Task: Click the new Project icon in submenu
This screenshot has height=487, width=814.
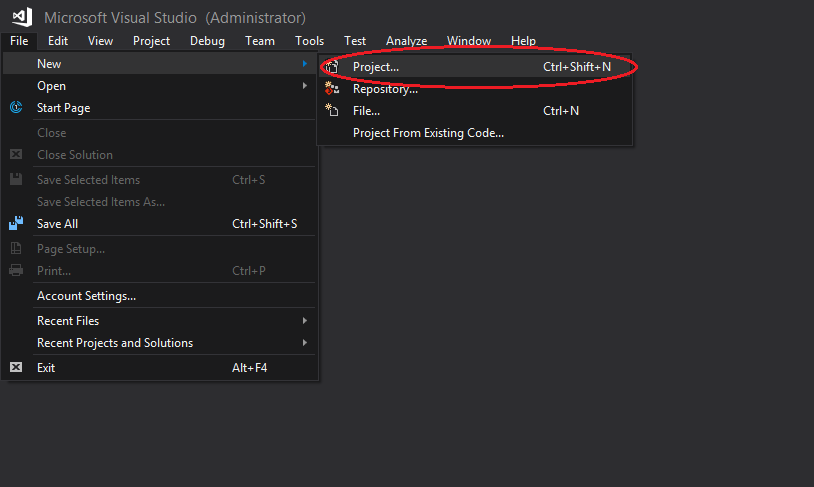Action: tap(332, 66)
